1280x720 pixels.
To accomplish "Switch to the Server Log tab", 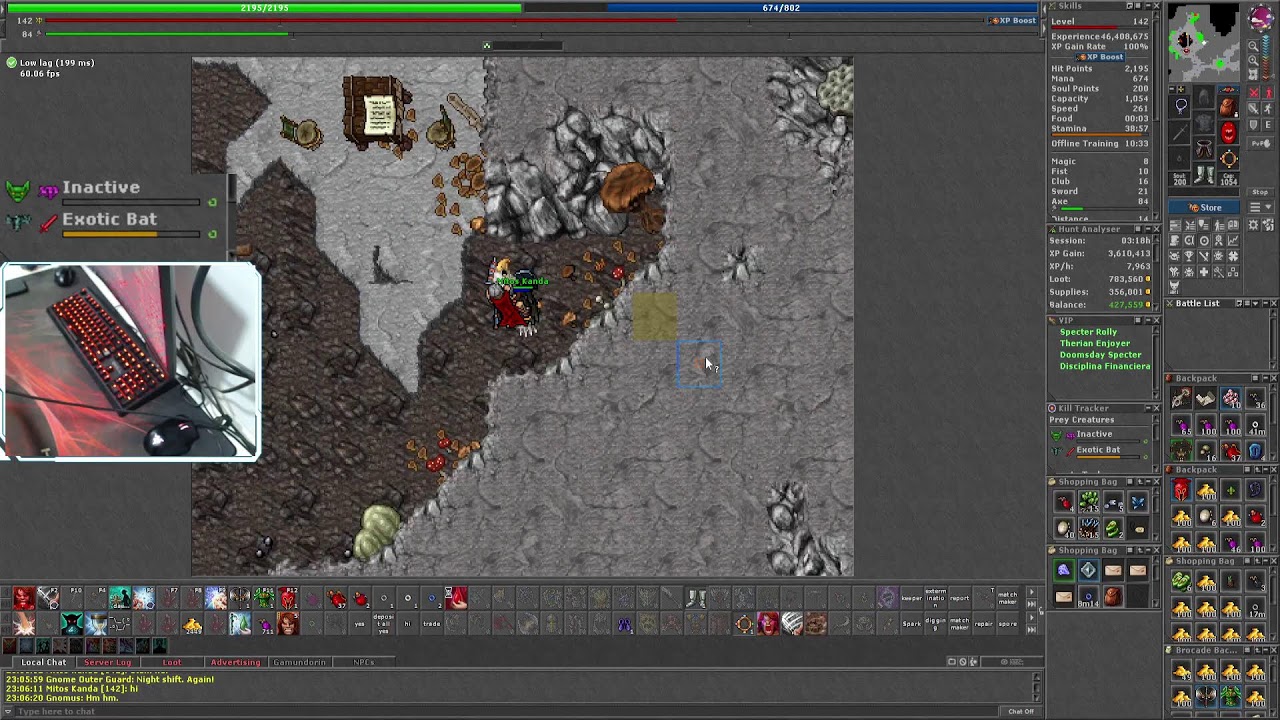I will tap(108, 662).
